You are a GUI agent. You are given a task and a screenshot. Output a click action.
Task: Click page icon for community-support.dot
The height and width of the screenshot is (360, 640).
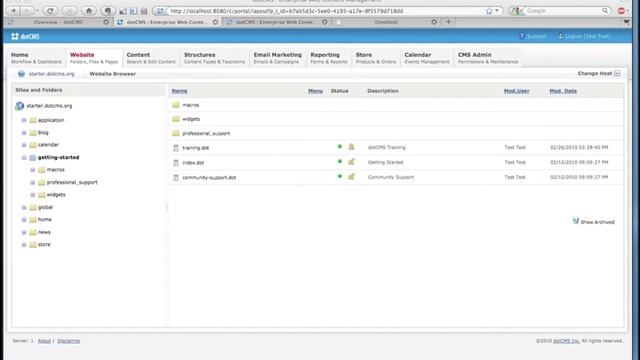[x=176, y=178]
